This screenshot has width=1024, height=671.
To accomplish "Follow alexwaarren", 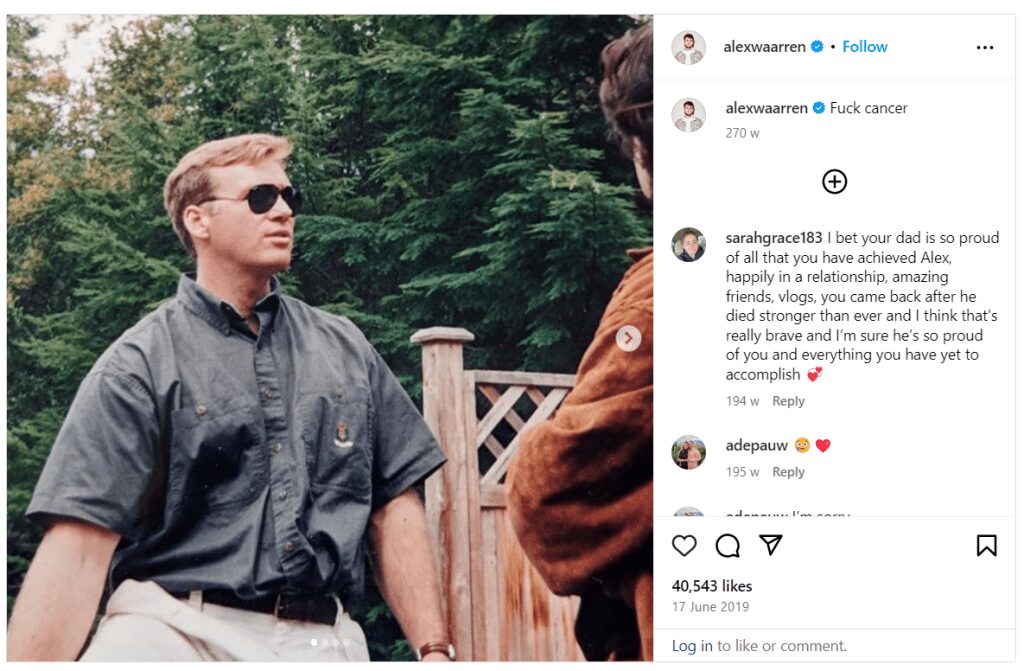I will click(x=865, y=46).
